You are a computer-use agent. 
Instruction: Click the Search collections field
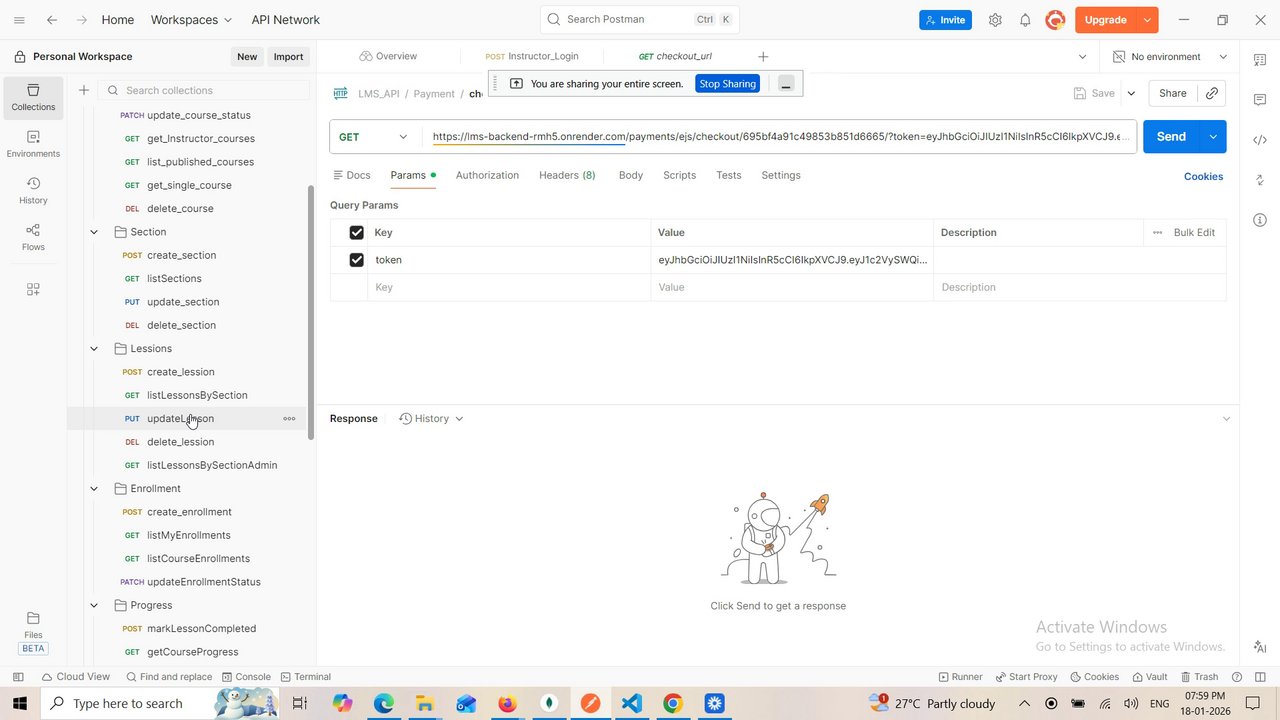(x=204, y=90)
